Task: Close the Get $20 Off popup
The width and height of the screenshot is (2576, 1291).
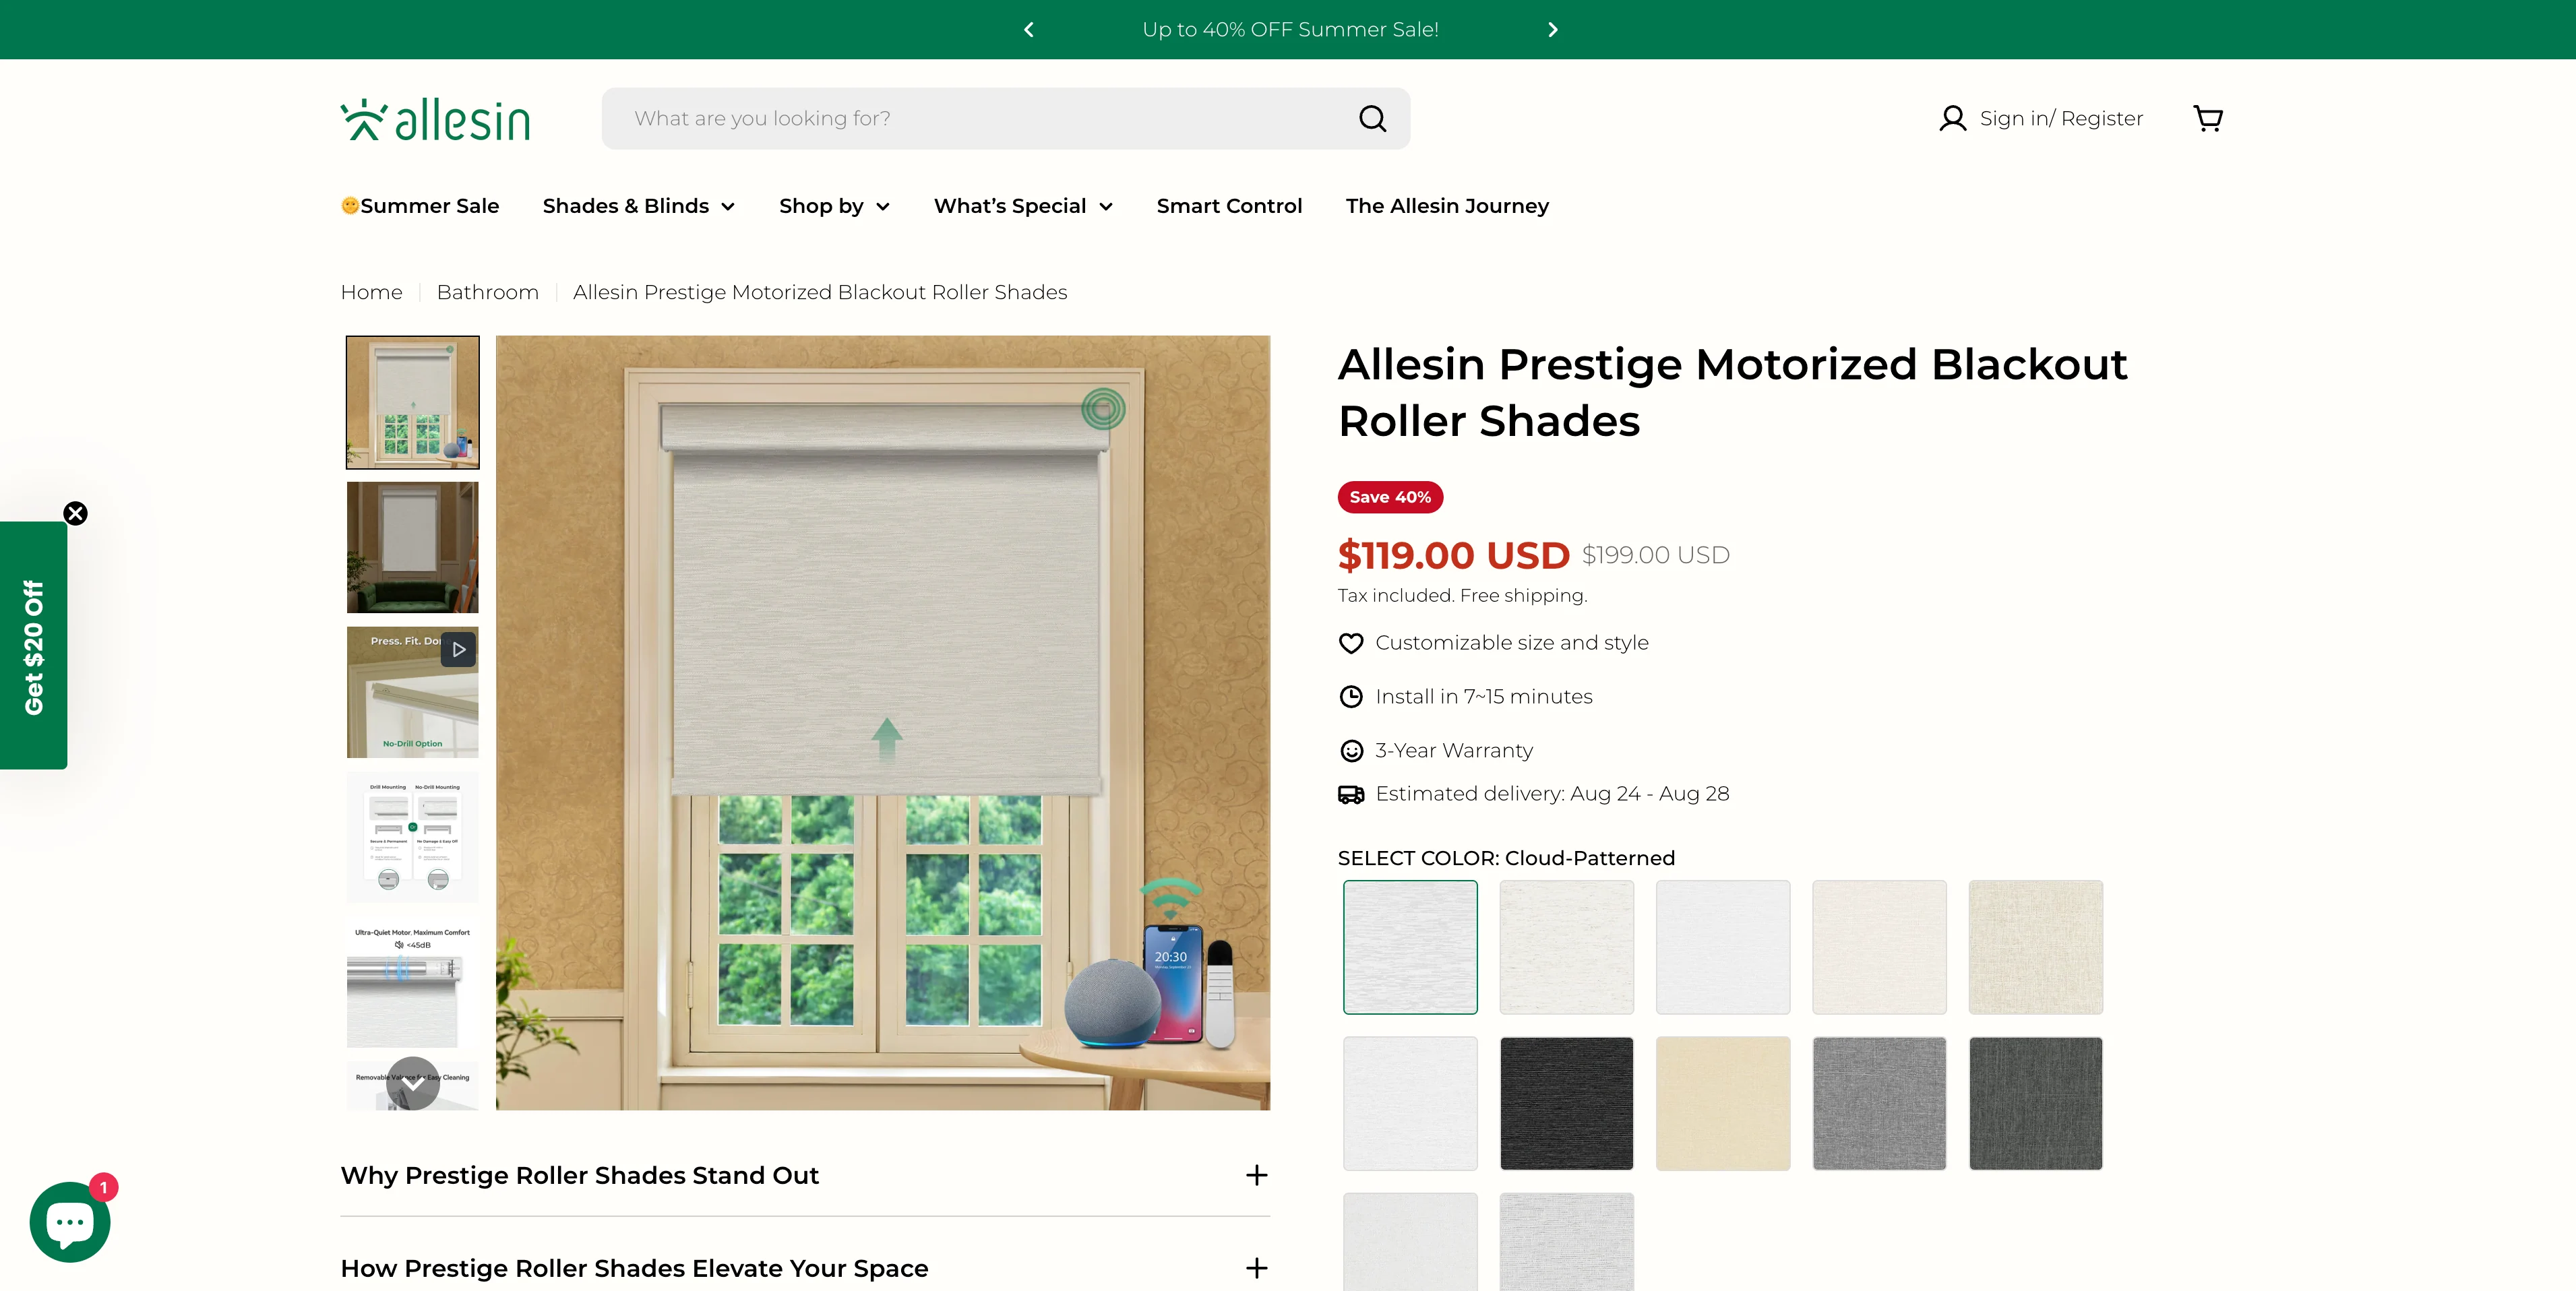Action: (75, 513)
